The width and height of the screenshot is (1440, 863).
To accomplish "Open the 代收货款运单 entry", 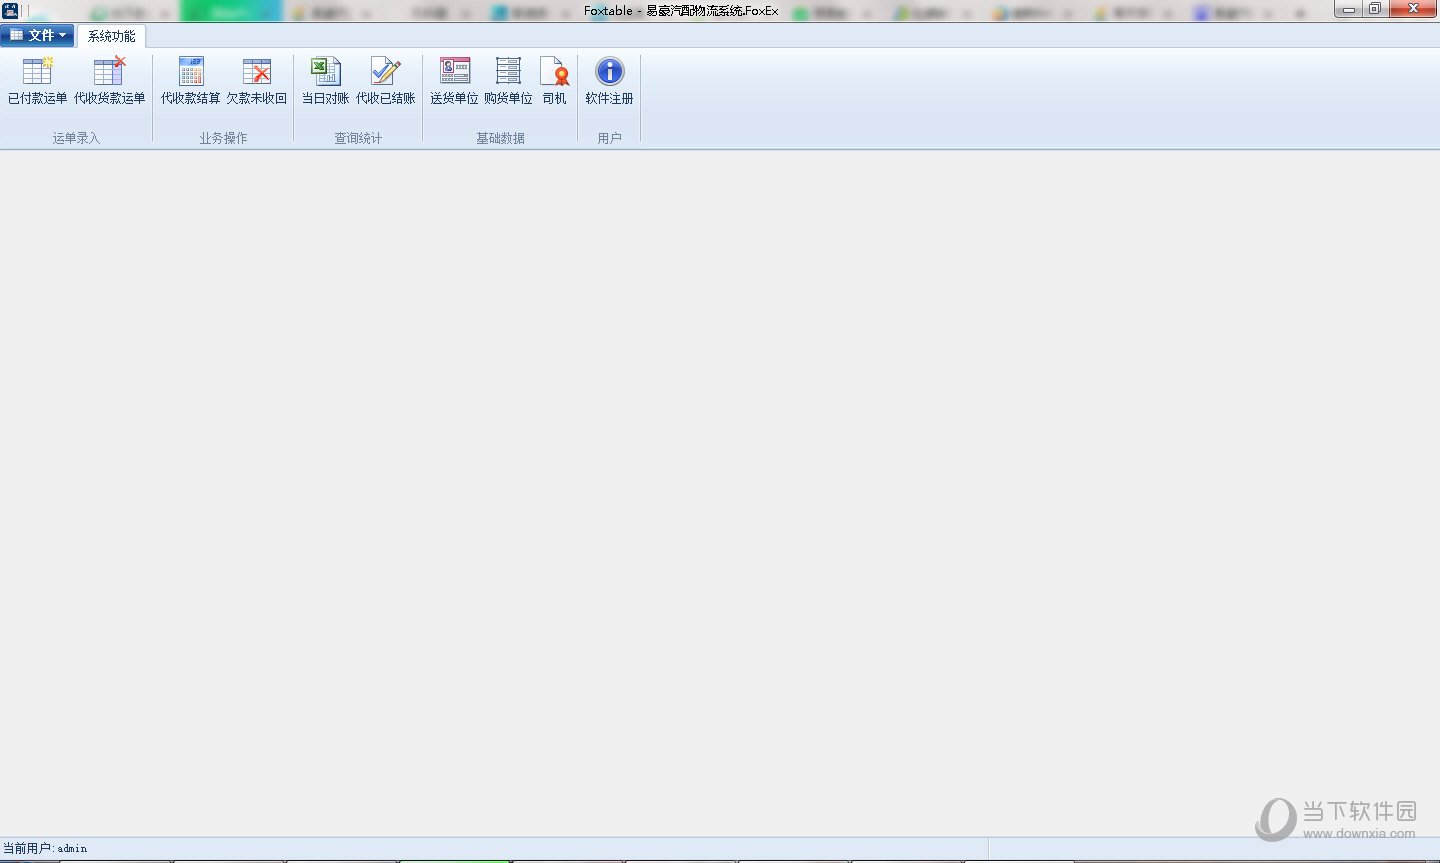I will coord(110,81).
